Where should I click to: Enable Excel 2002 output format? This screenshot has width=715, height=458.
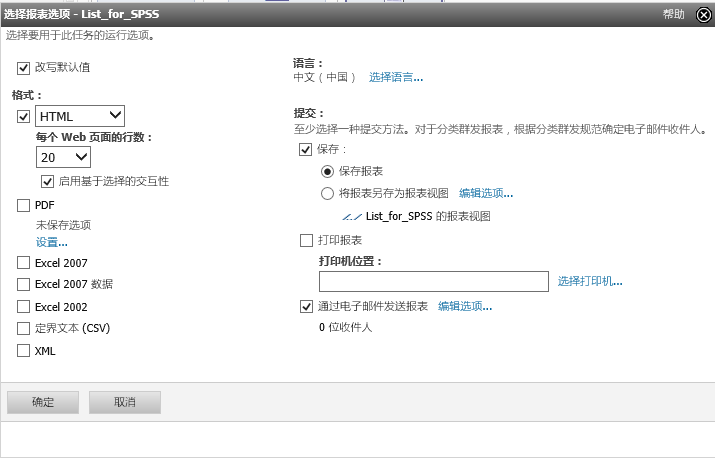coord(23,307)
